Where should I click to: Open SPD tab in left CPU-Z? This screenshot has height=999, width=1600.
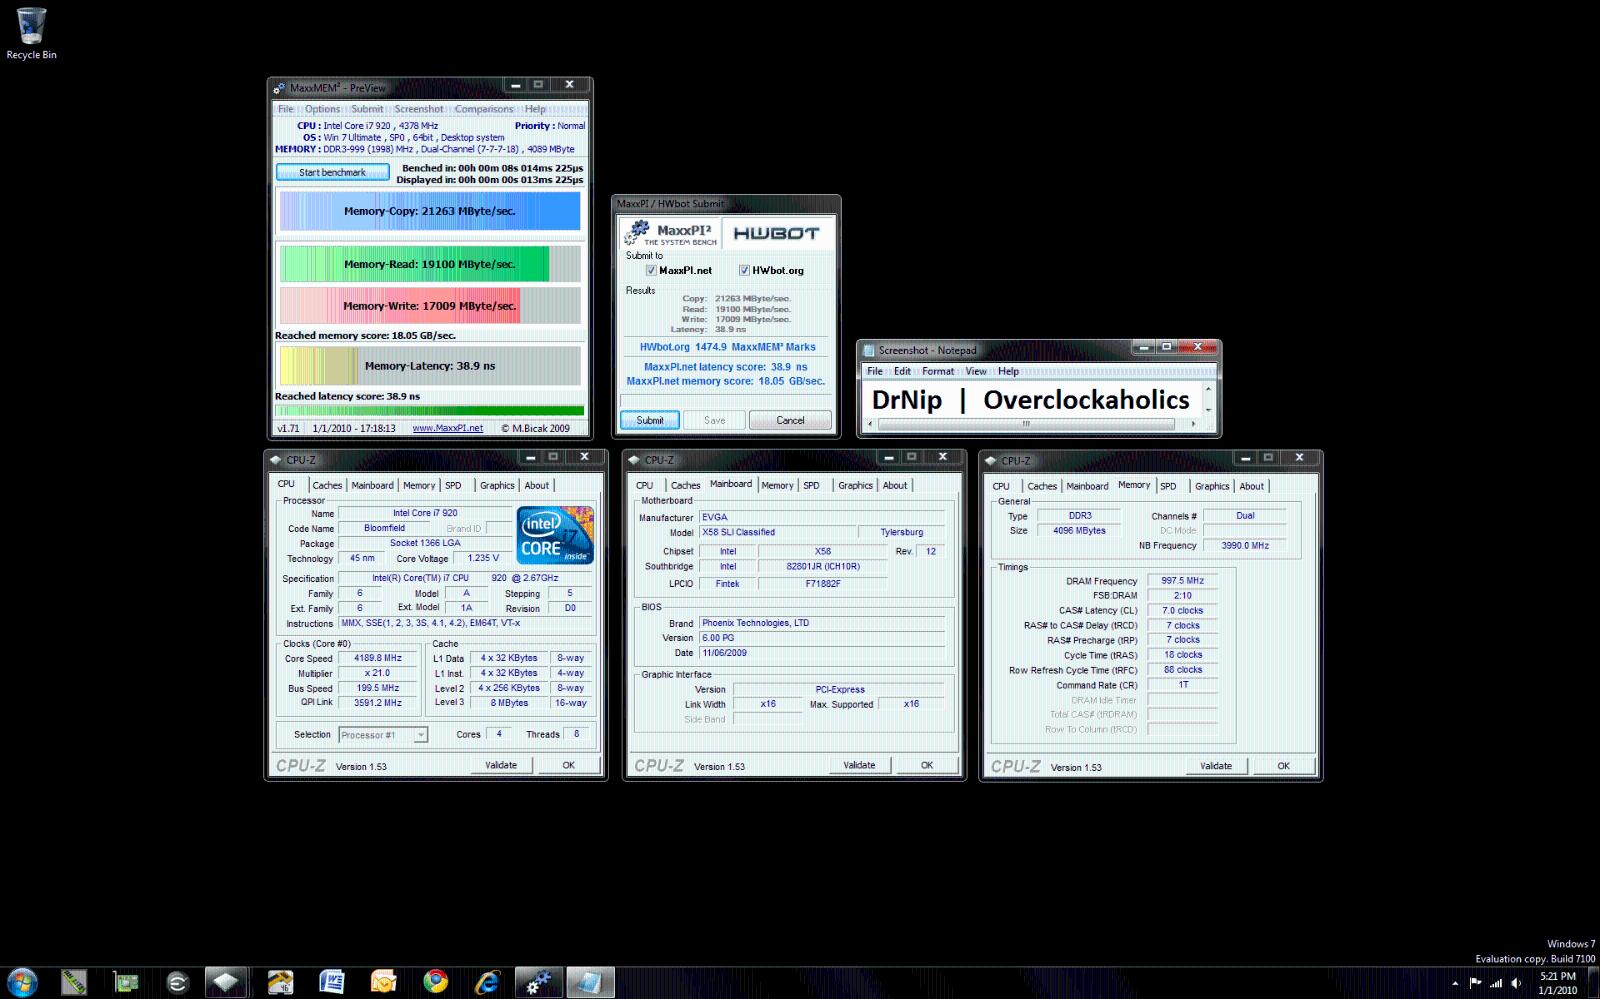pyautogui.click(x=453, y=485)
